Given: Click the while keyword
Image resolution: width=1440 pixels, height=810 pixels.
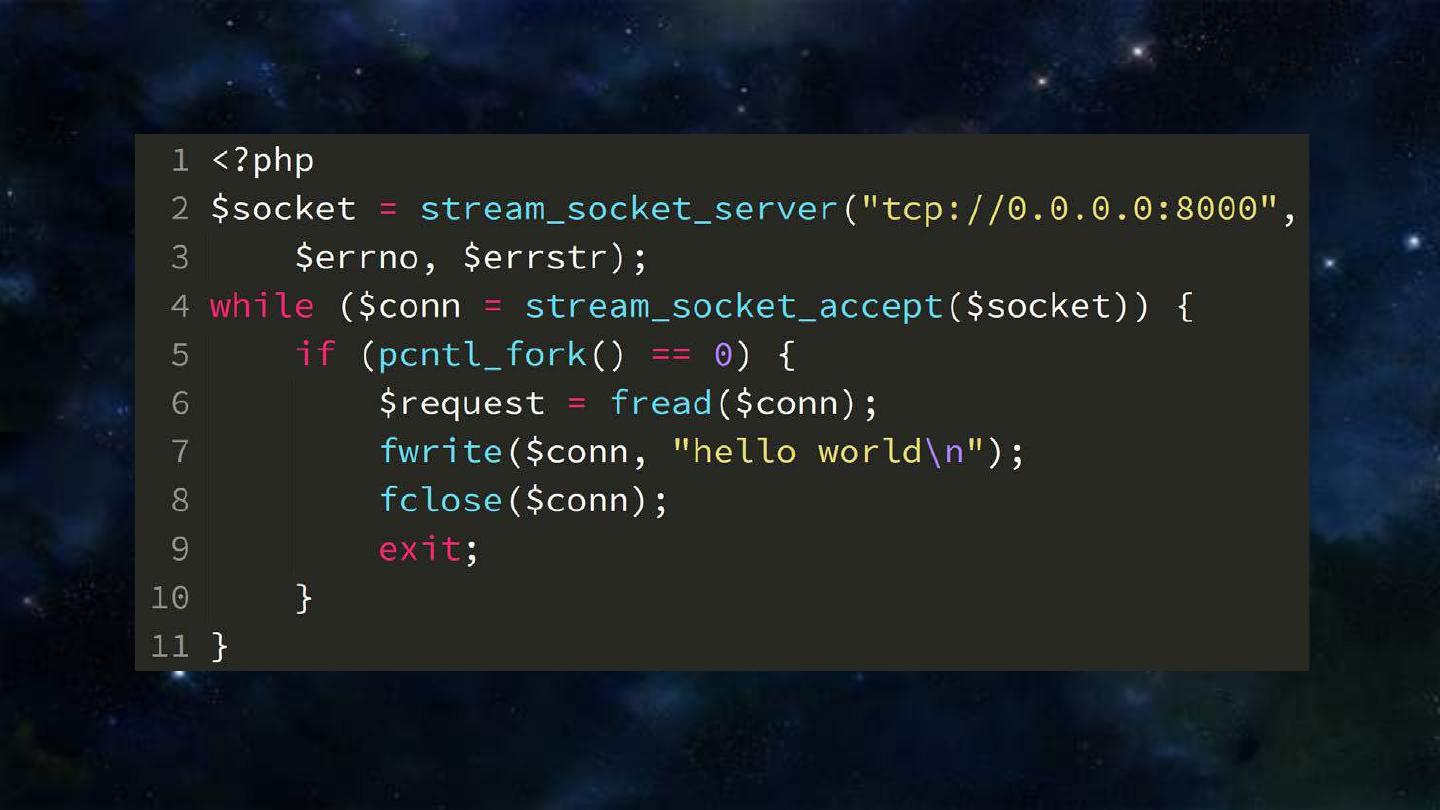Looking at the screenshot, I should 262,306.
